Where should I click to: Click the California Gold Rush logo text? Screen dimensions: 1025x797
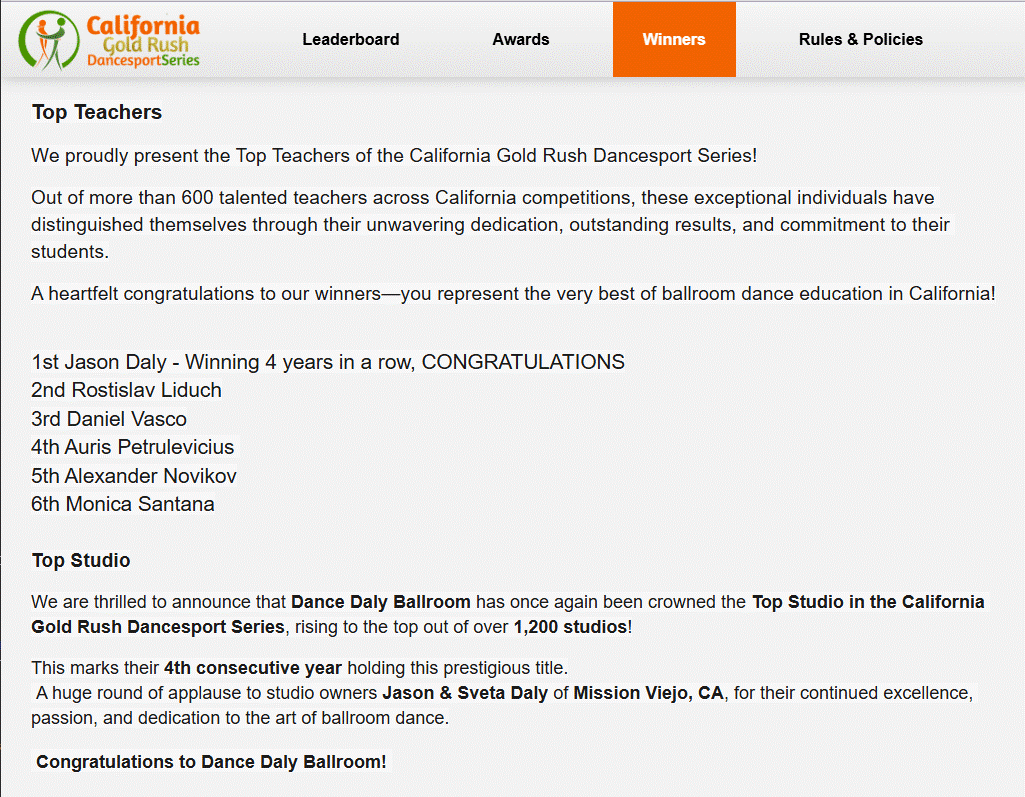coord(143,41)
